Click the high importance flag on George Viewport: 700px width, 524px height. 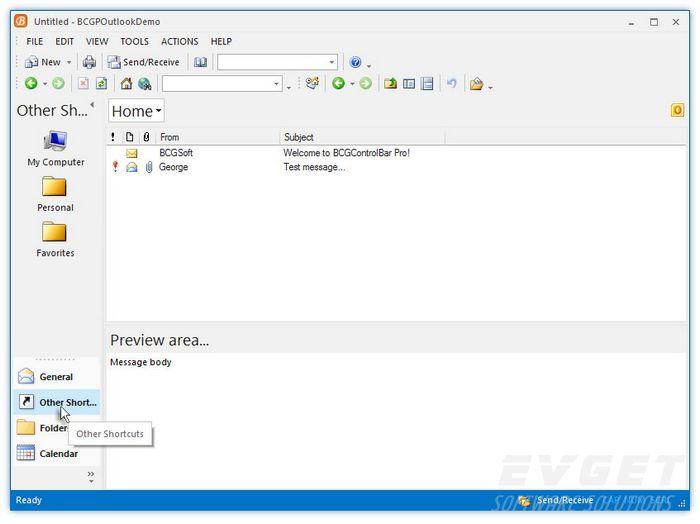(x=115, y=167)
